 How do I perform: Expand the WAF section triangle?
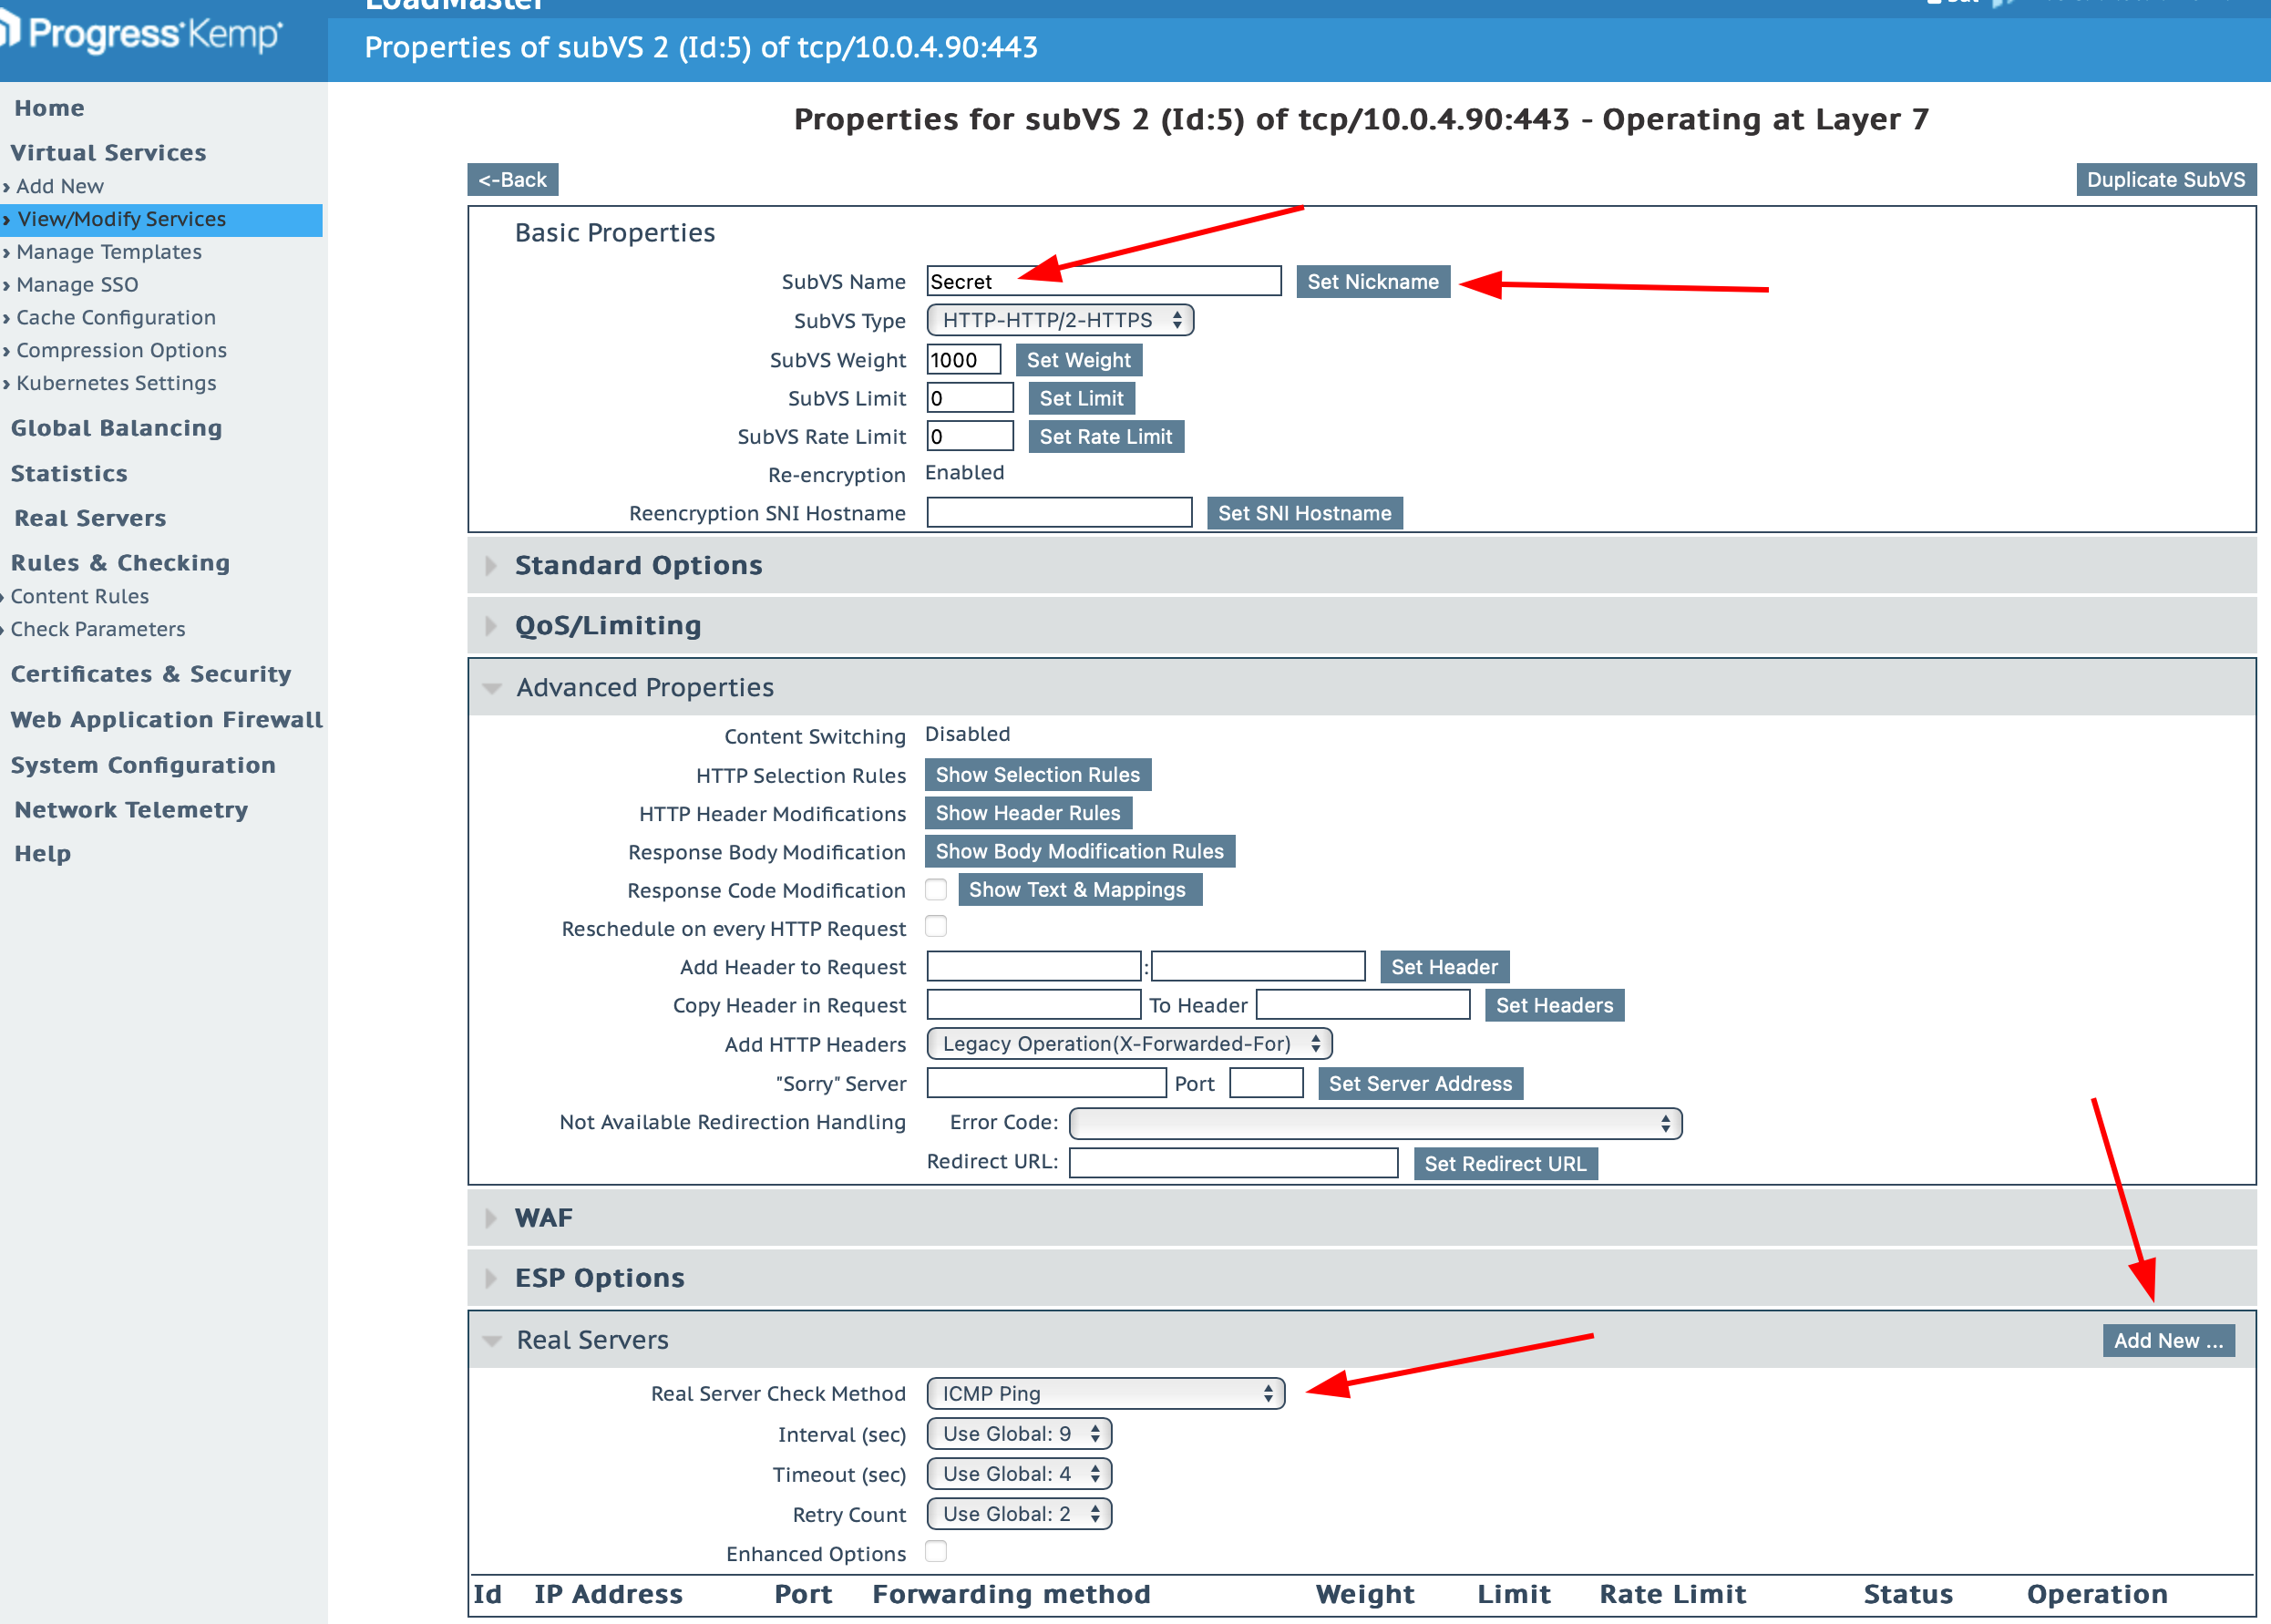(490, 1218)
